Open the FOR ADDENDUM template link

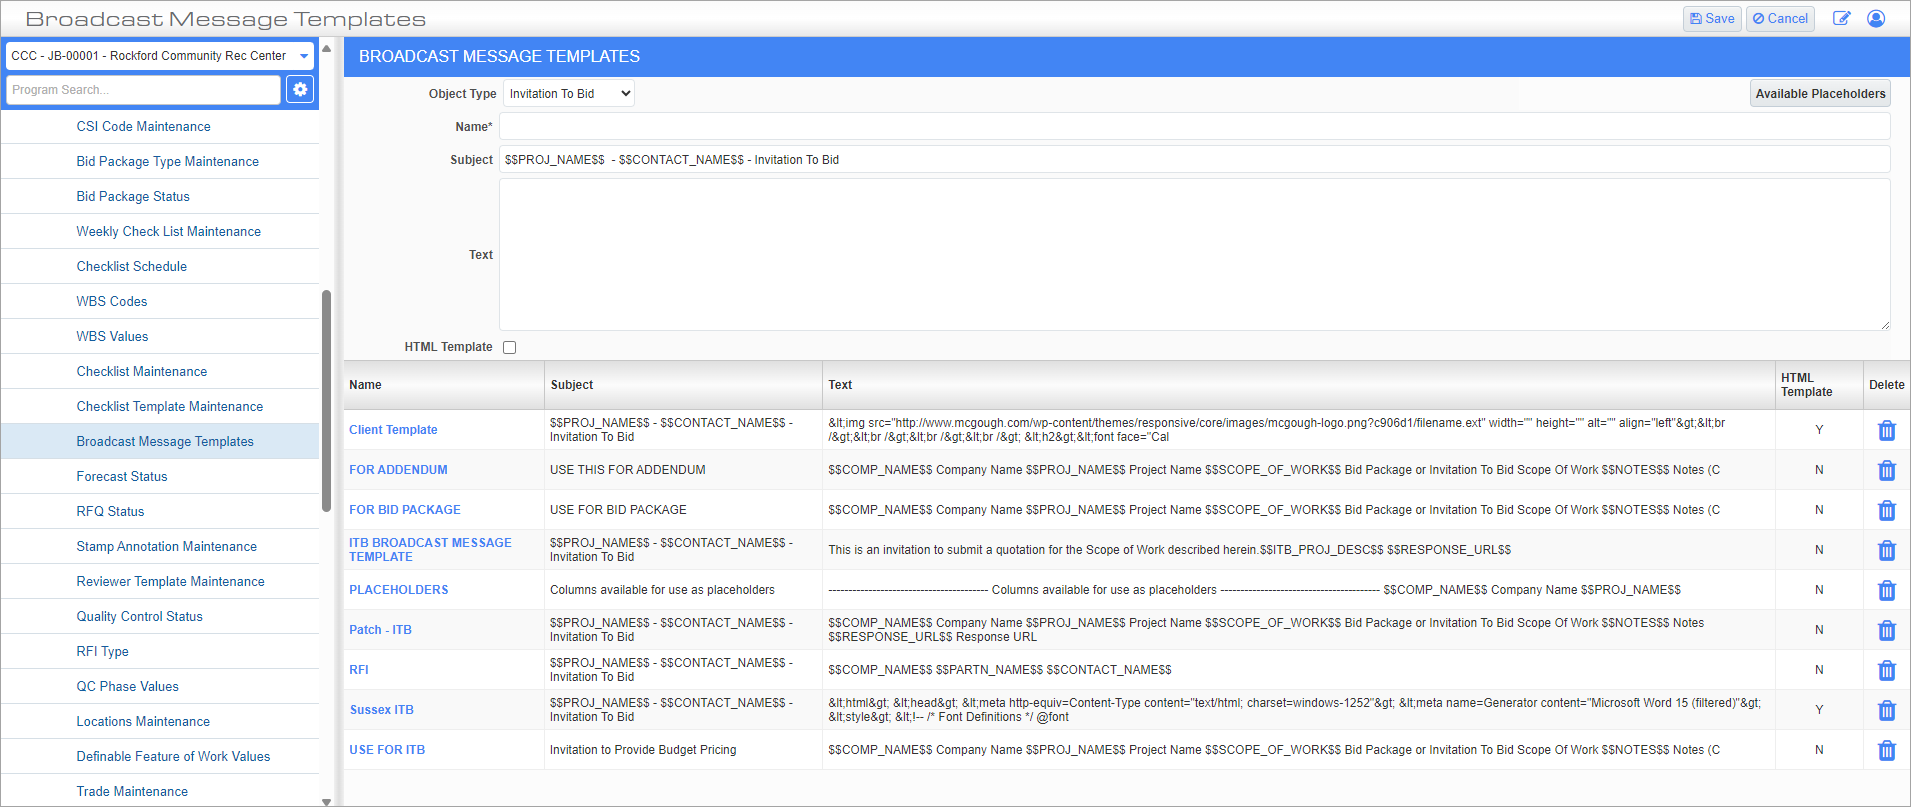(398, 470)
